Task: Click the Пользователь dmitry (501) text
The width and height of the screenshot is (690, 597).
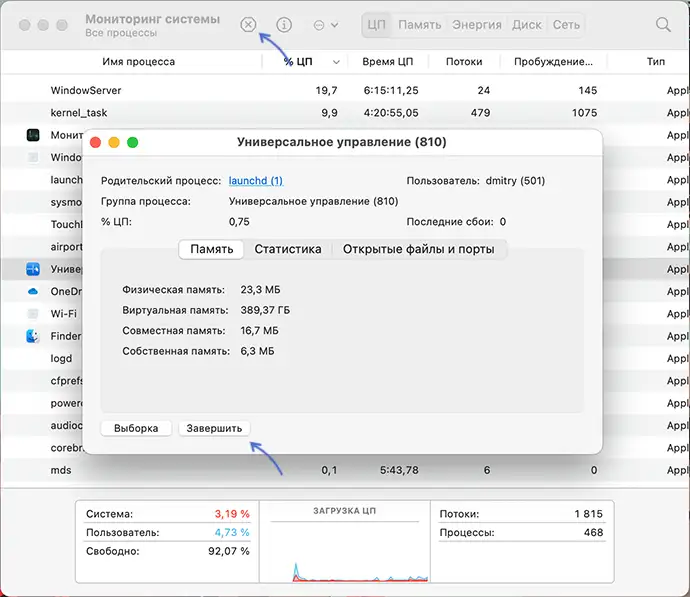Action: pos(476,181)
